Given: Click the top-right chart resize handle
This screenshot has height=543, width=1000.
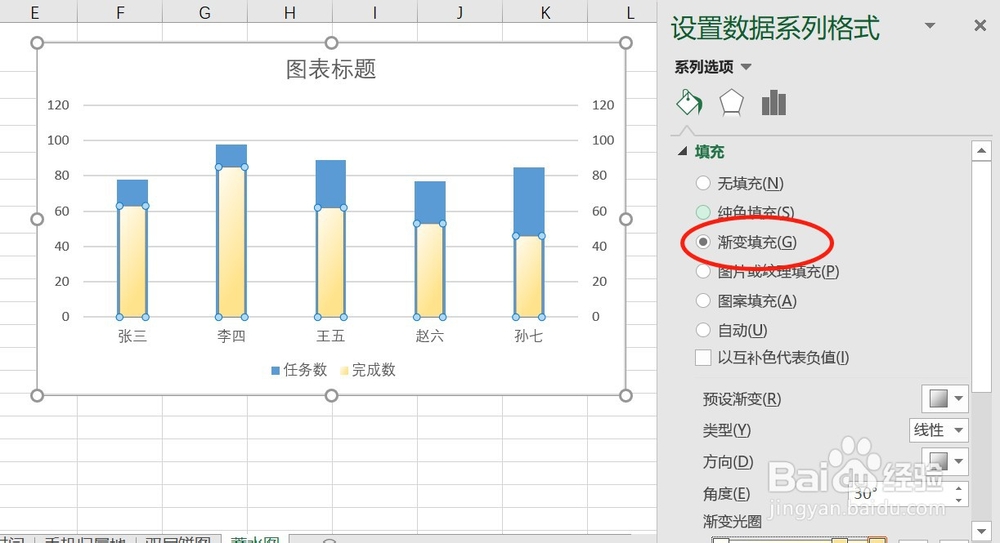Looking at the screenshot, I should [626, 43].
